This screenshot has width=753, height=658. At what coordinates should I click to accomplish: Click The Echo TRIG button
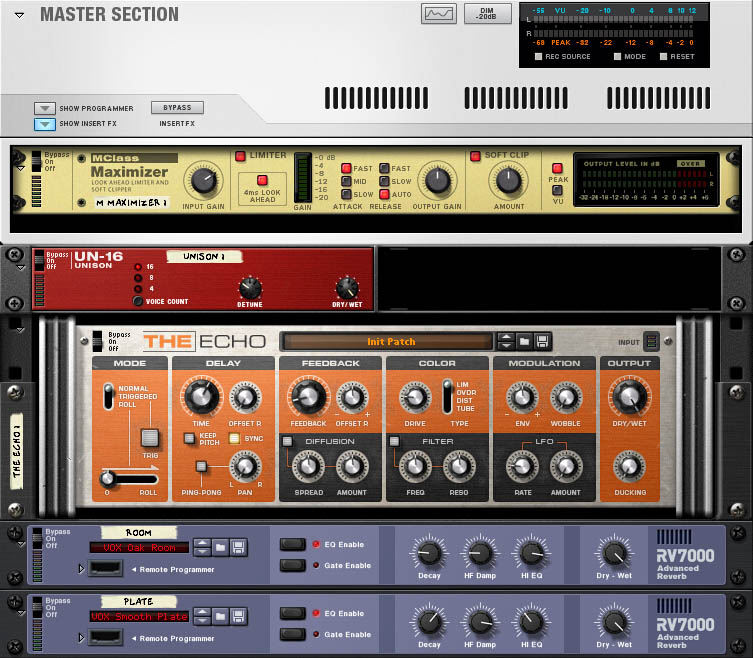(150, 438)
